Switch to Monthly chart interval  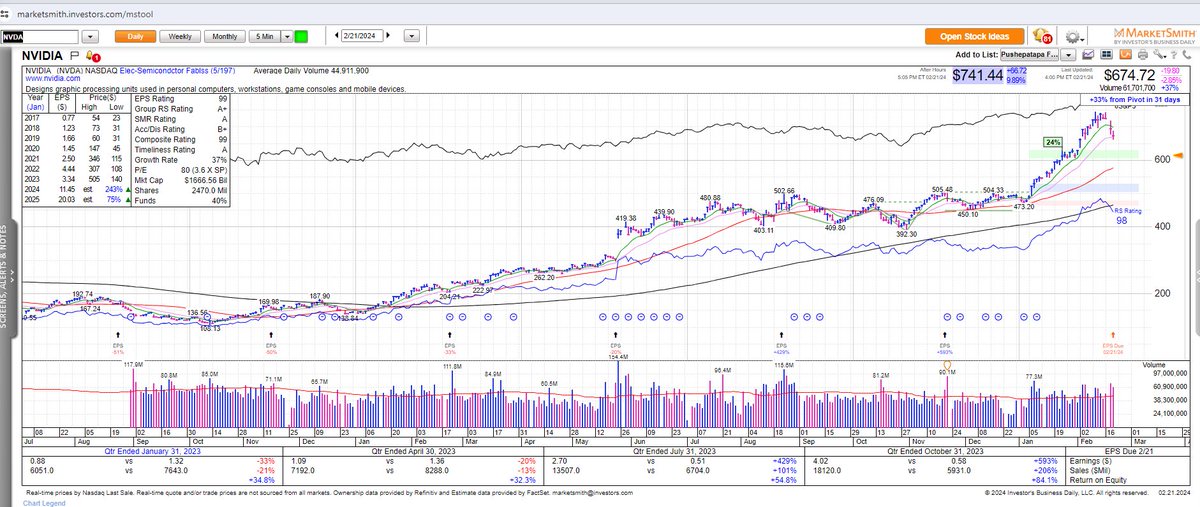coord(225,36)
